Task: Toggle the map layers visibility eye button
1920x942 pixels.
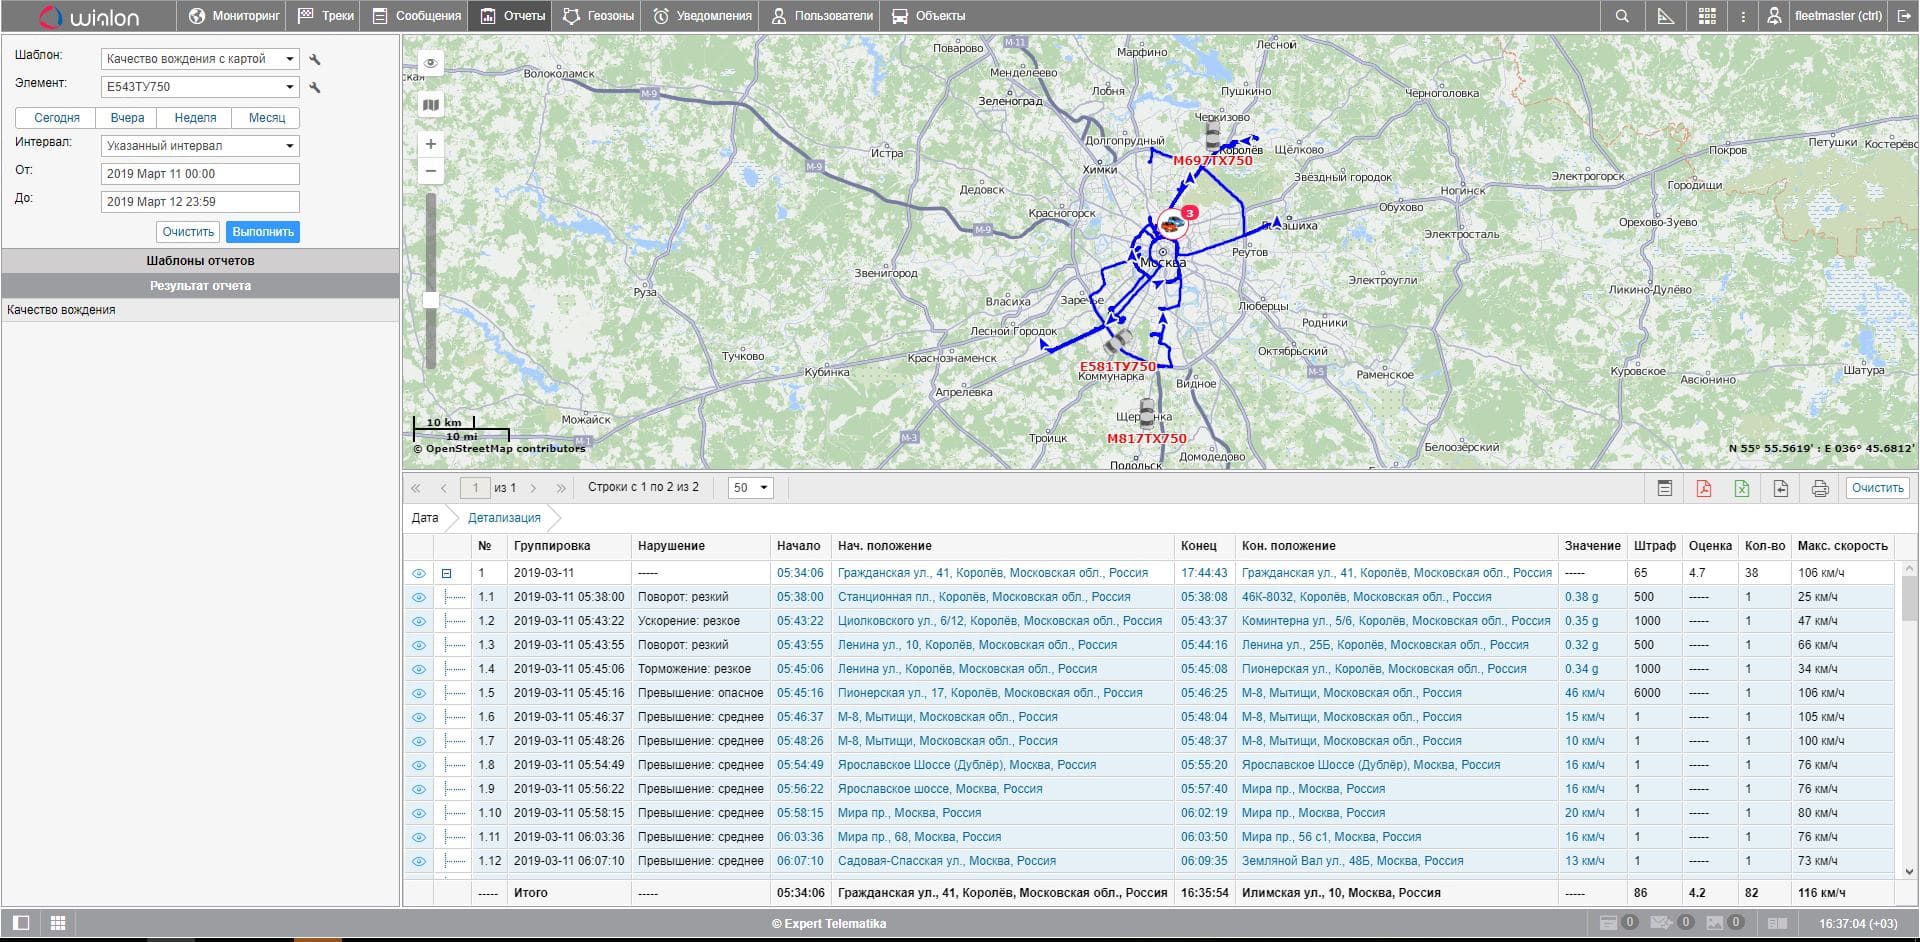Action: tap(431, 63)
